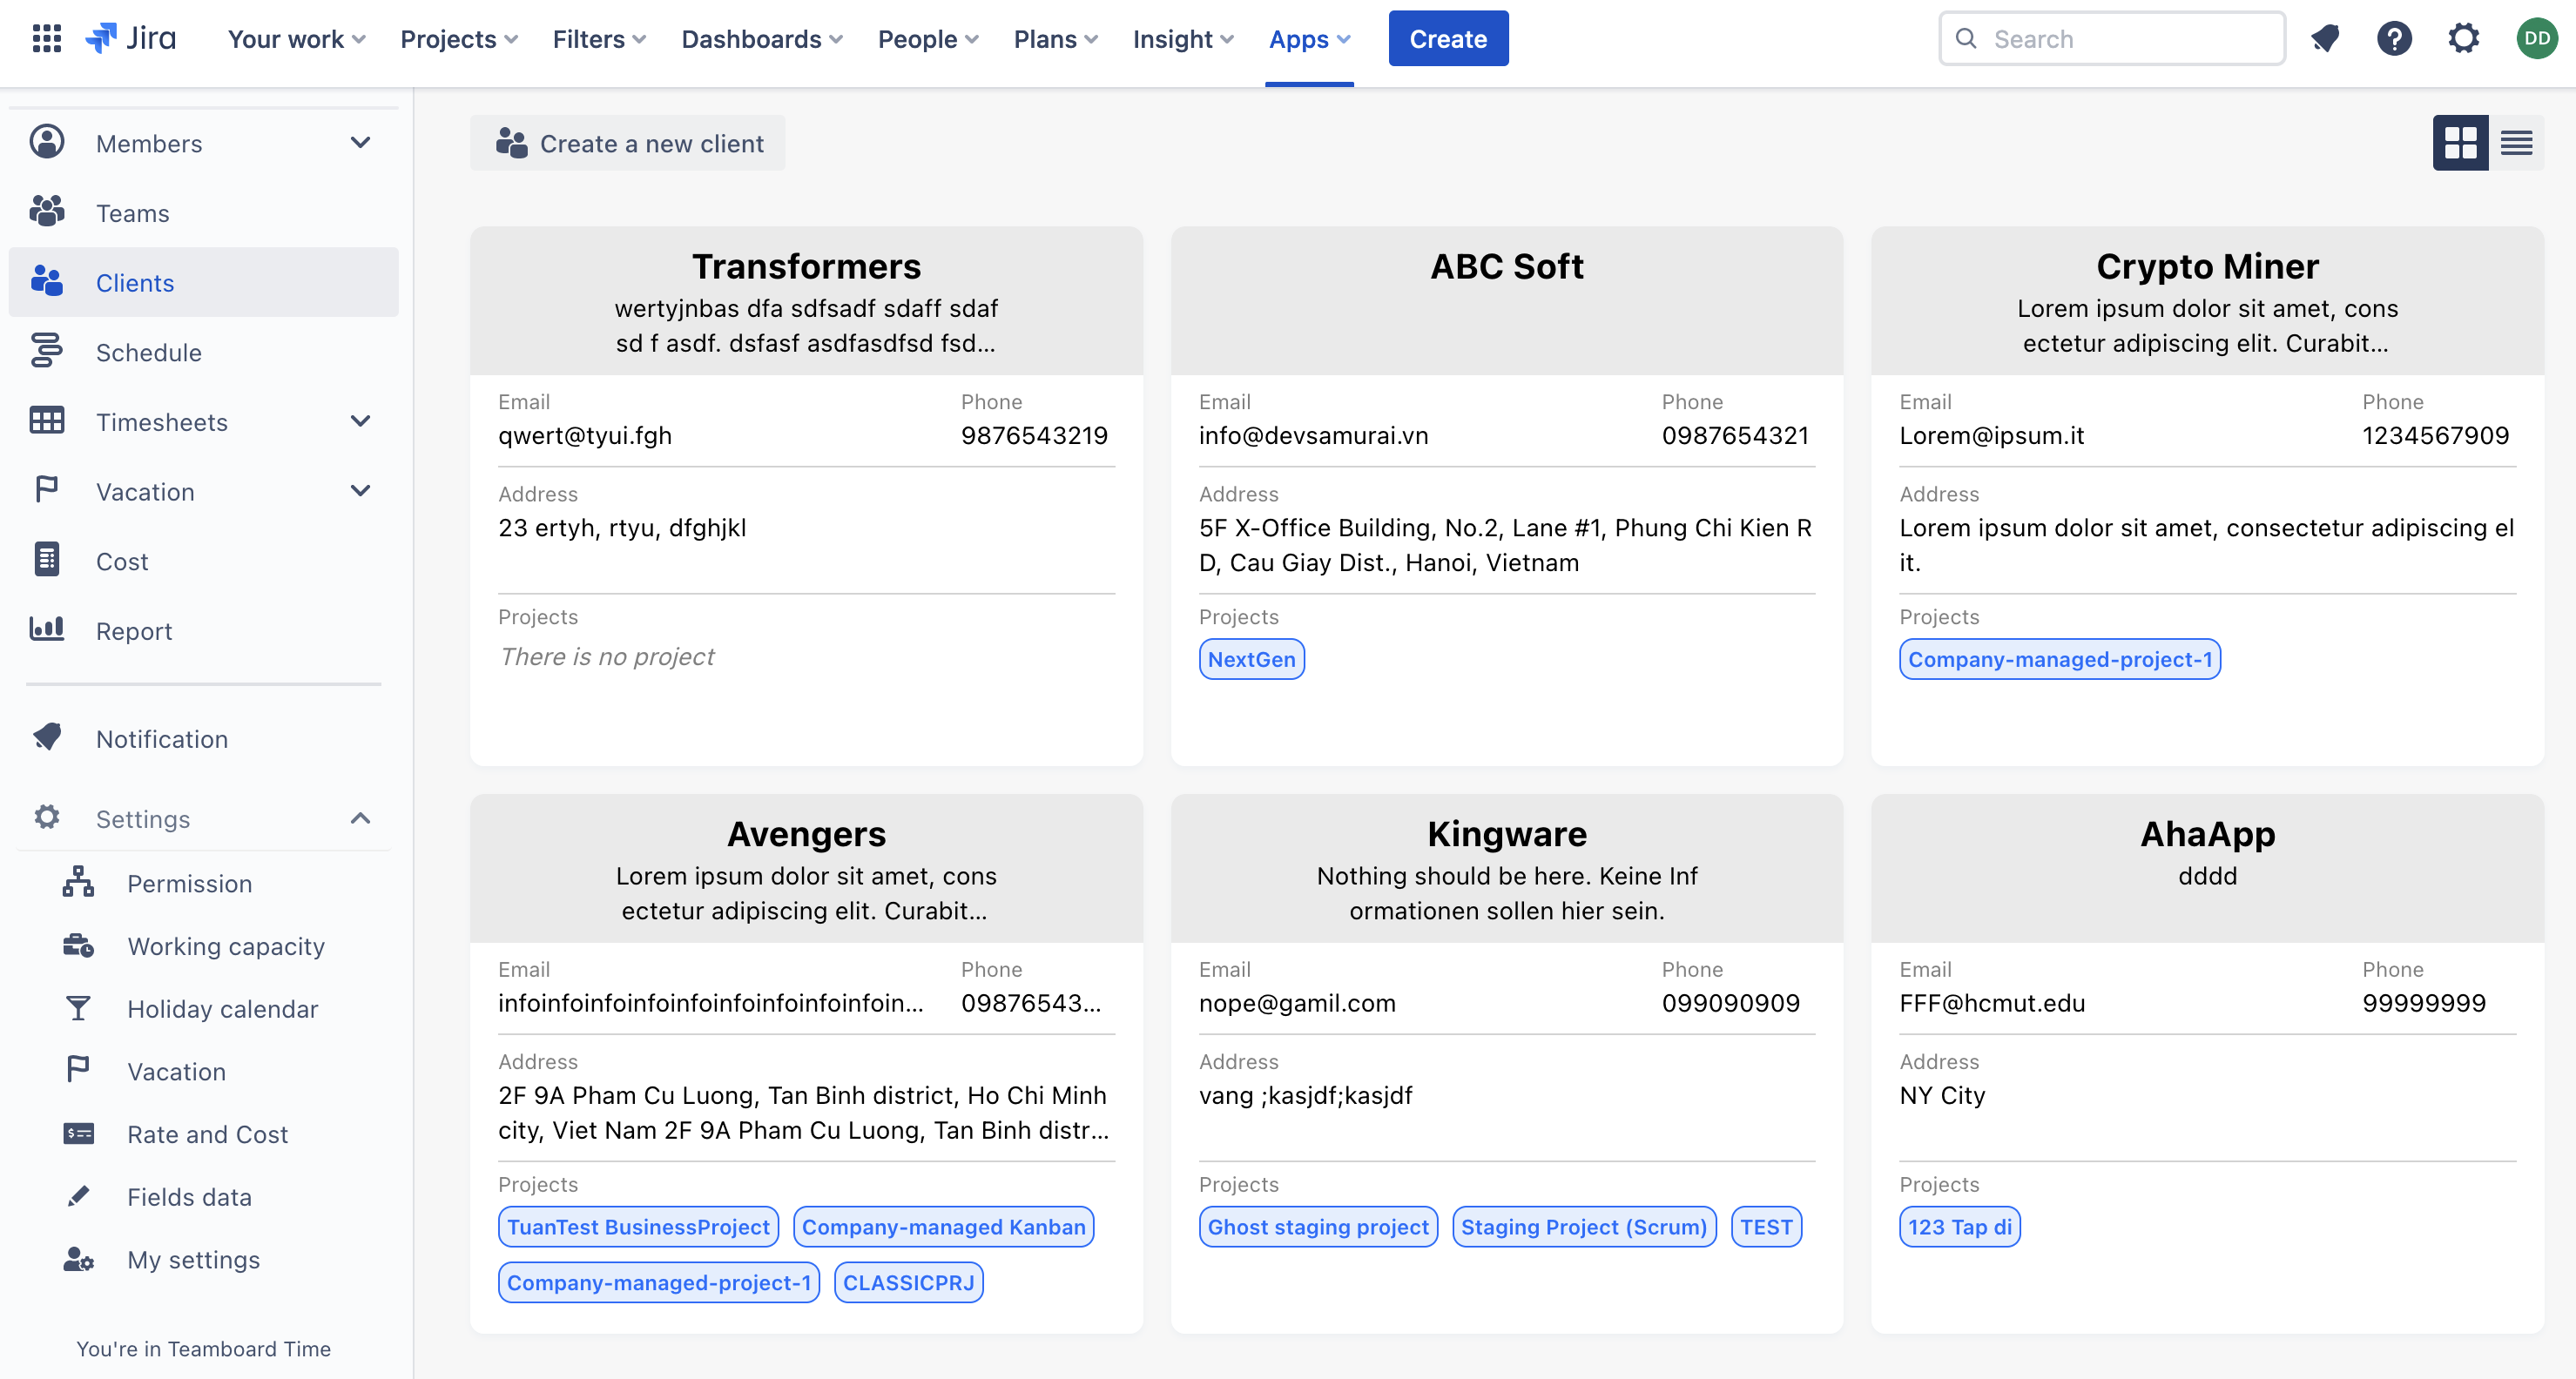Open the Projects dropdown menu

[x=458, y=39]
